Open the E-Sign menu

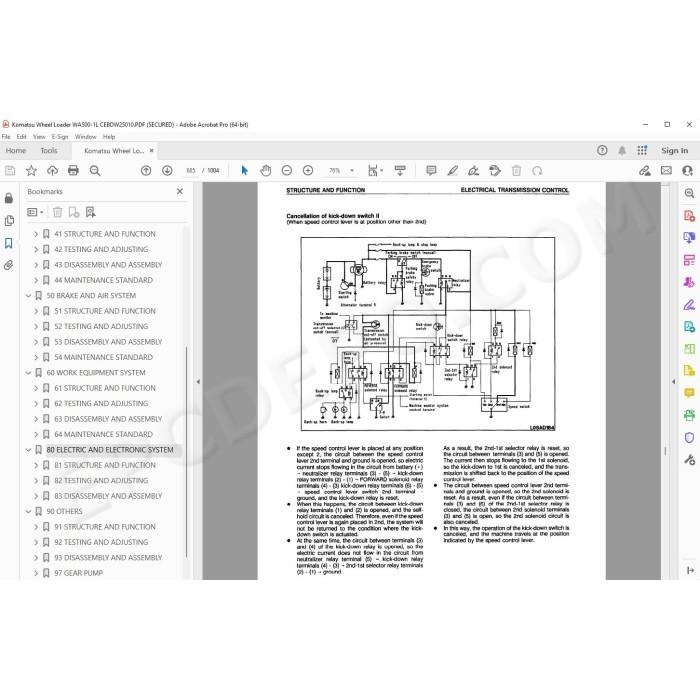coord(60,137)
